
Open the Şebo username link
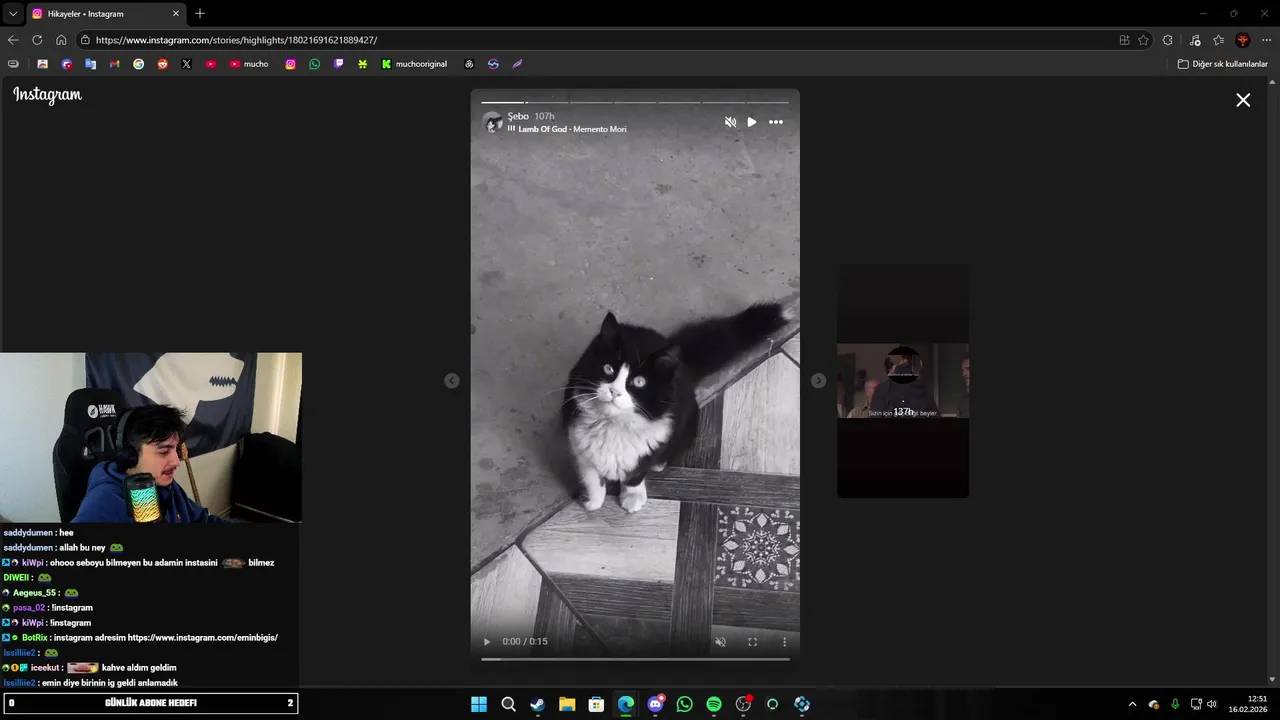pyautogui.click(x=518, y=116)
